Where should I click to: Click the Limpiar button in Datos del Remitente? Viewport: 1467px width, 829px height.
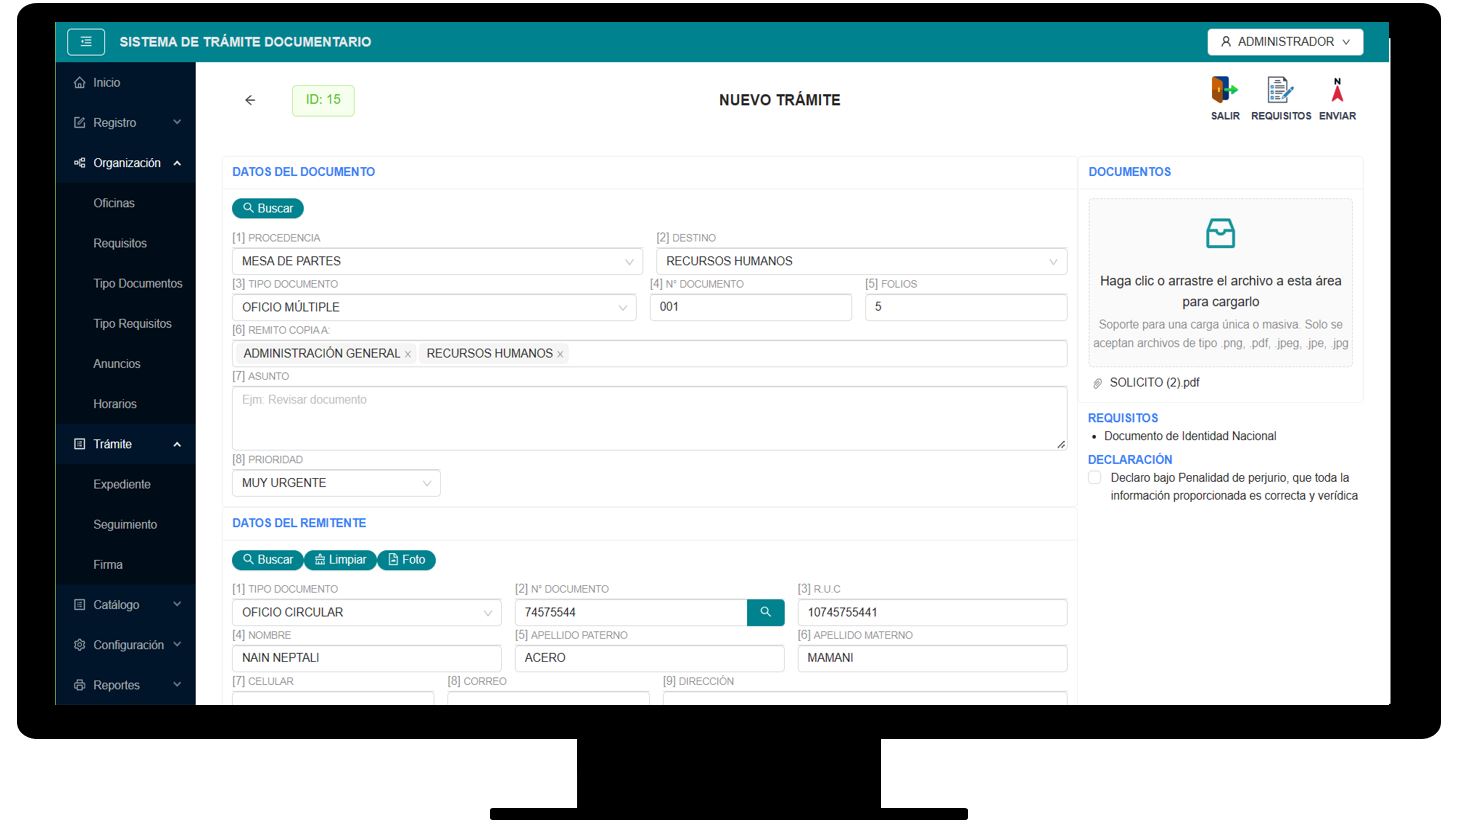(340, 560)
